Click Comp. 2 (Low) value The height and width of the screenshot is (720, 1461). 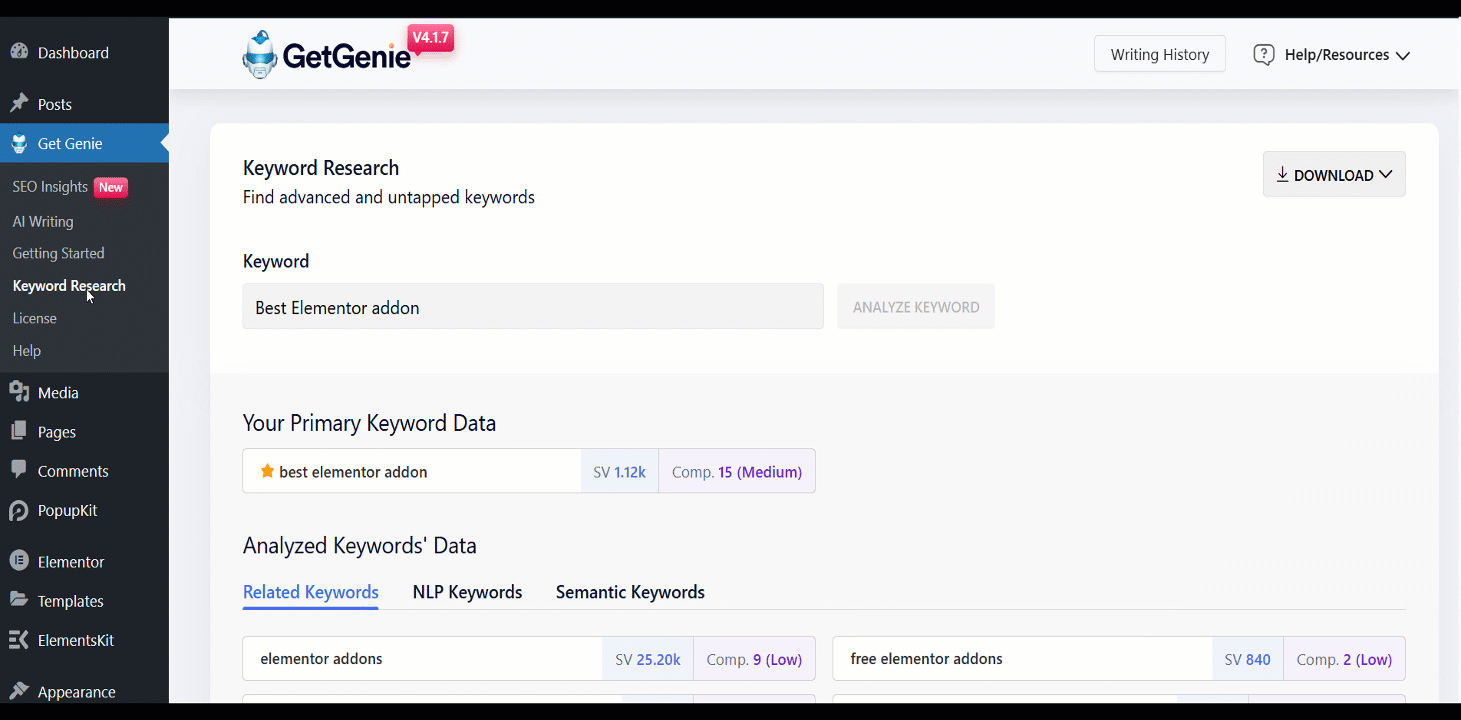1344,659
